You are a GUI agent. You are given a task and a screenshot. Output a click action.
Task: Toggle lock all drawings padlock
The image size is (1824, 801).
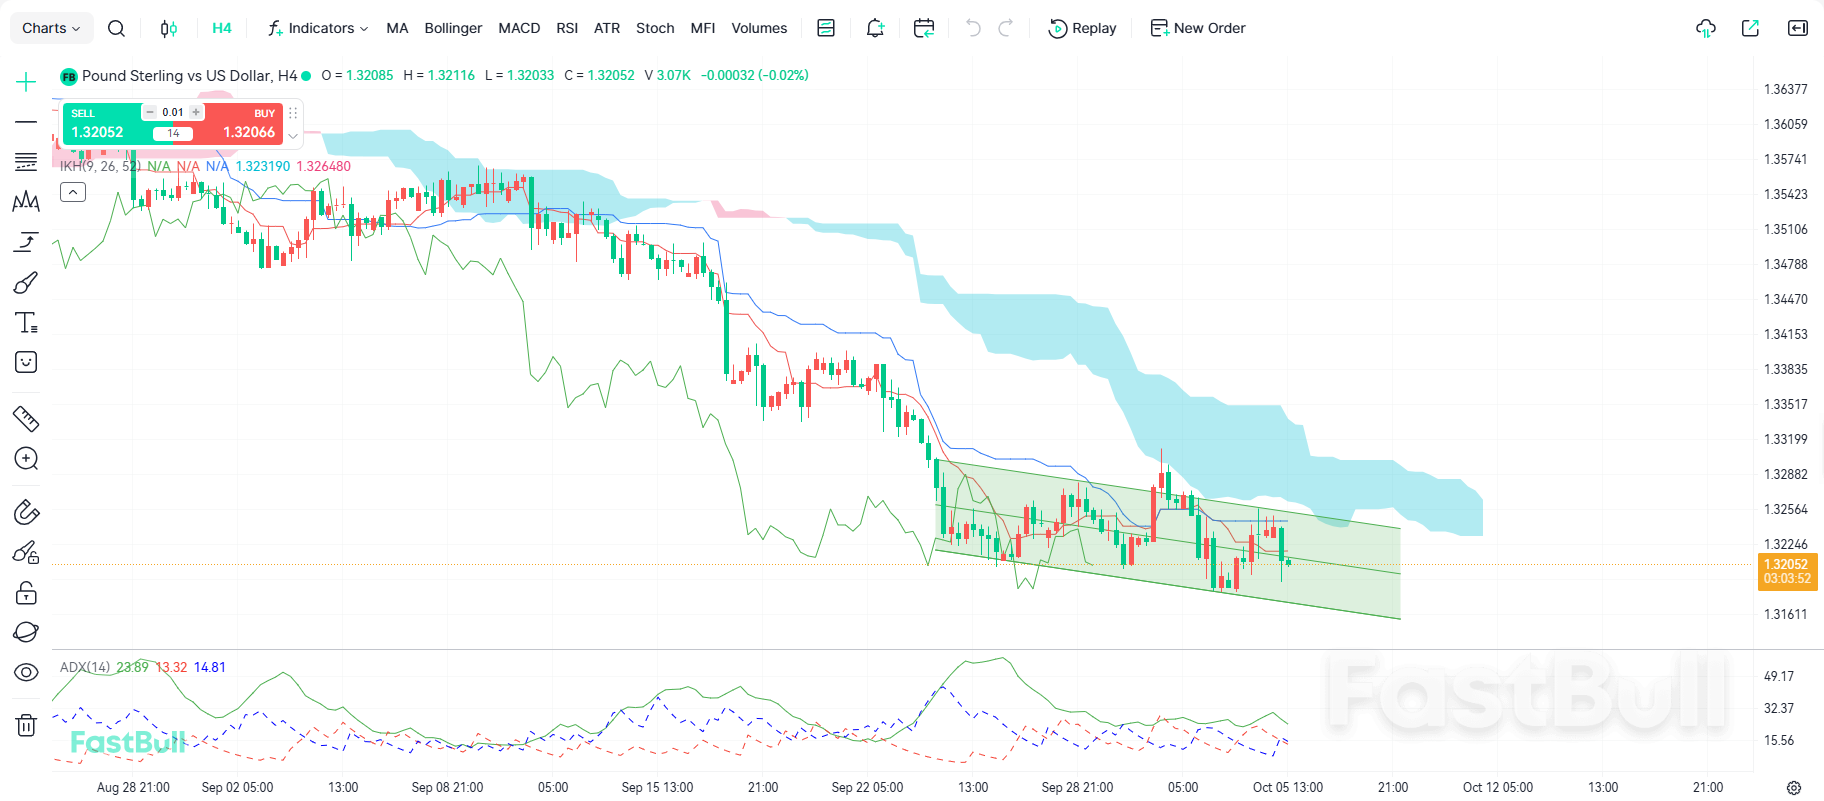pos(26,593)
